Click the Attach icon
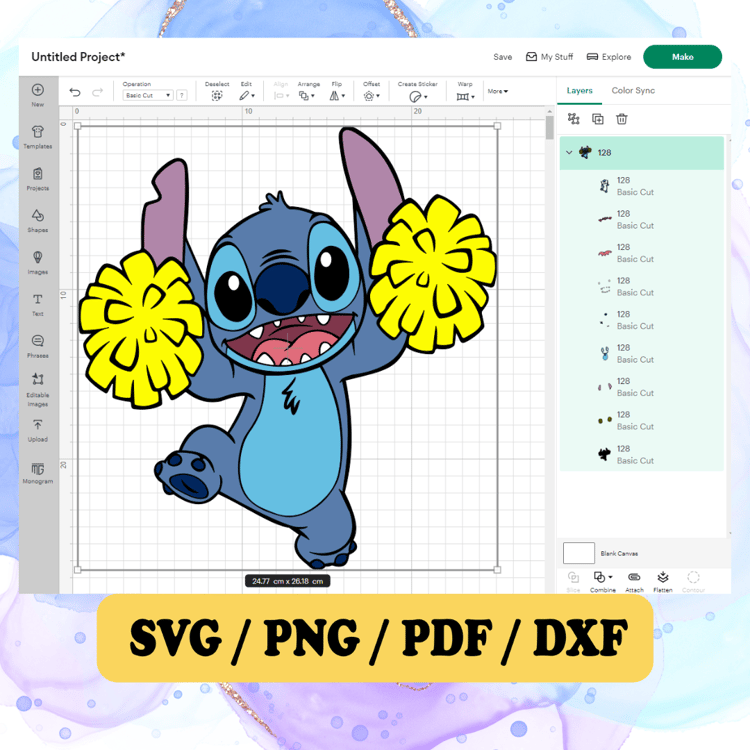The height and width of the screenshot is (750, 750). pyautogui.click(x=634, y=577)
